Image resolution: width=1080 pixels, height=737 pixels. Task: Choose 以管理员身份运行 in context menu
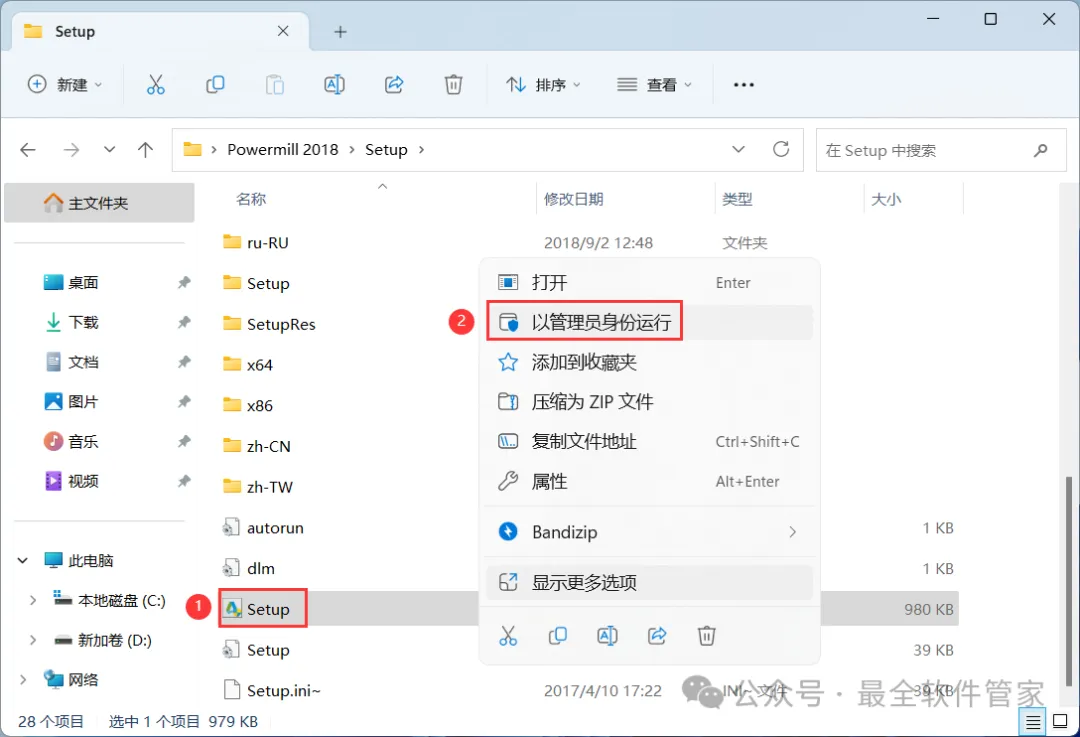pos(650,322)
